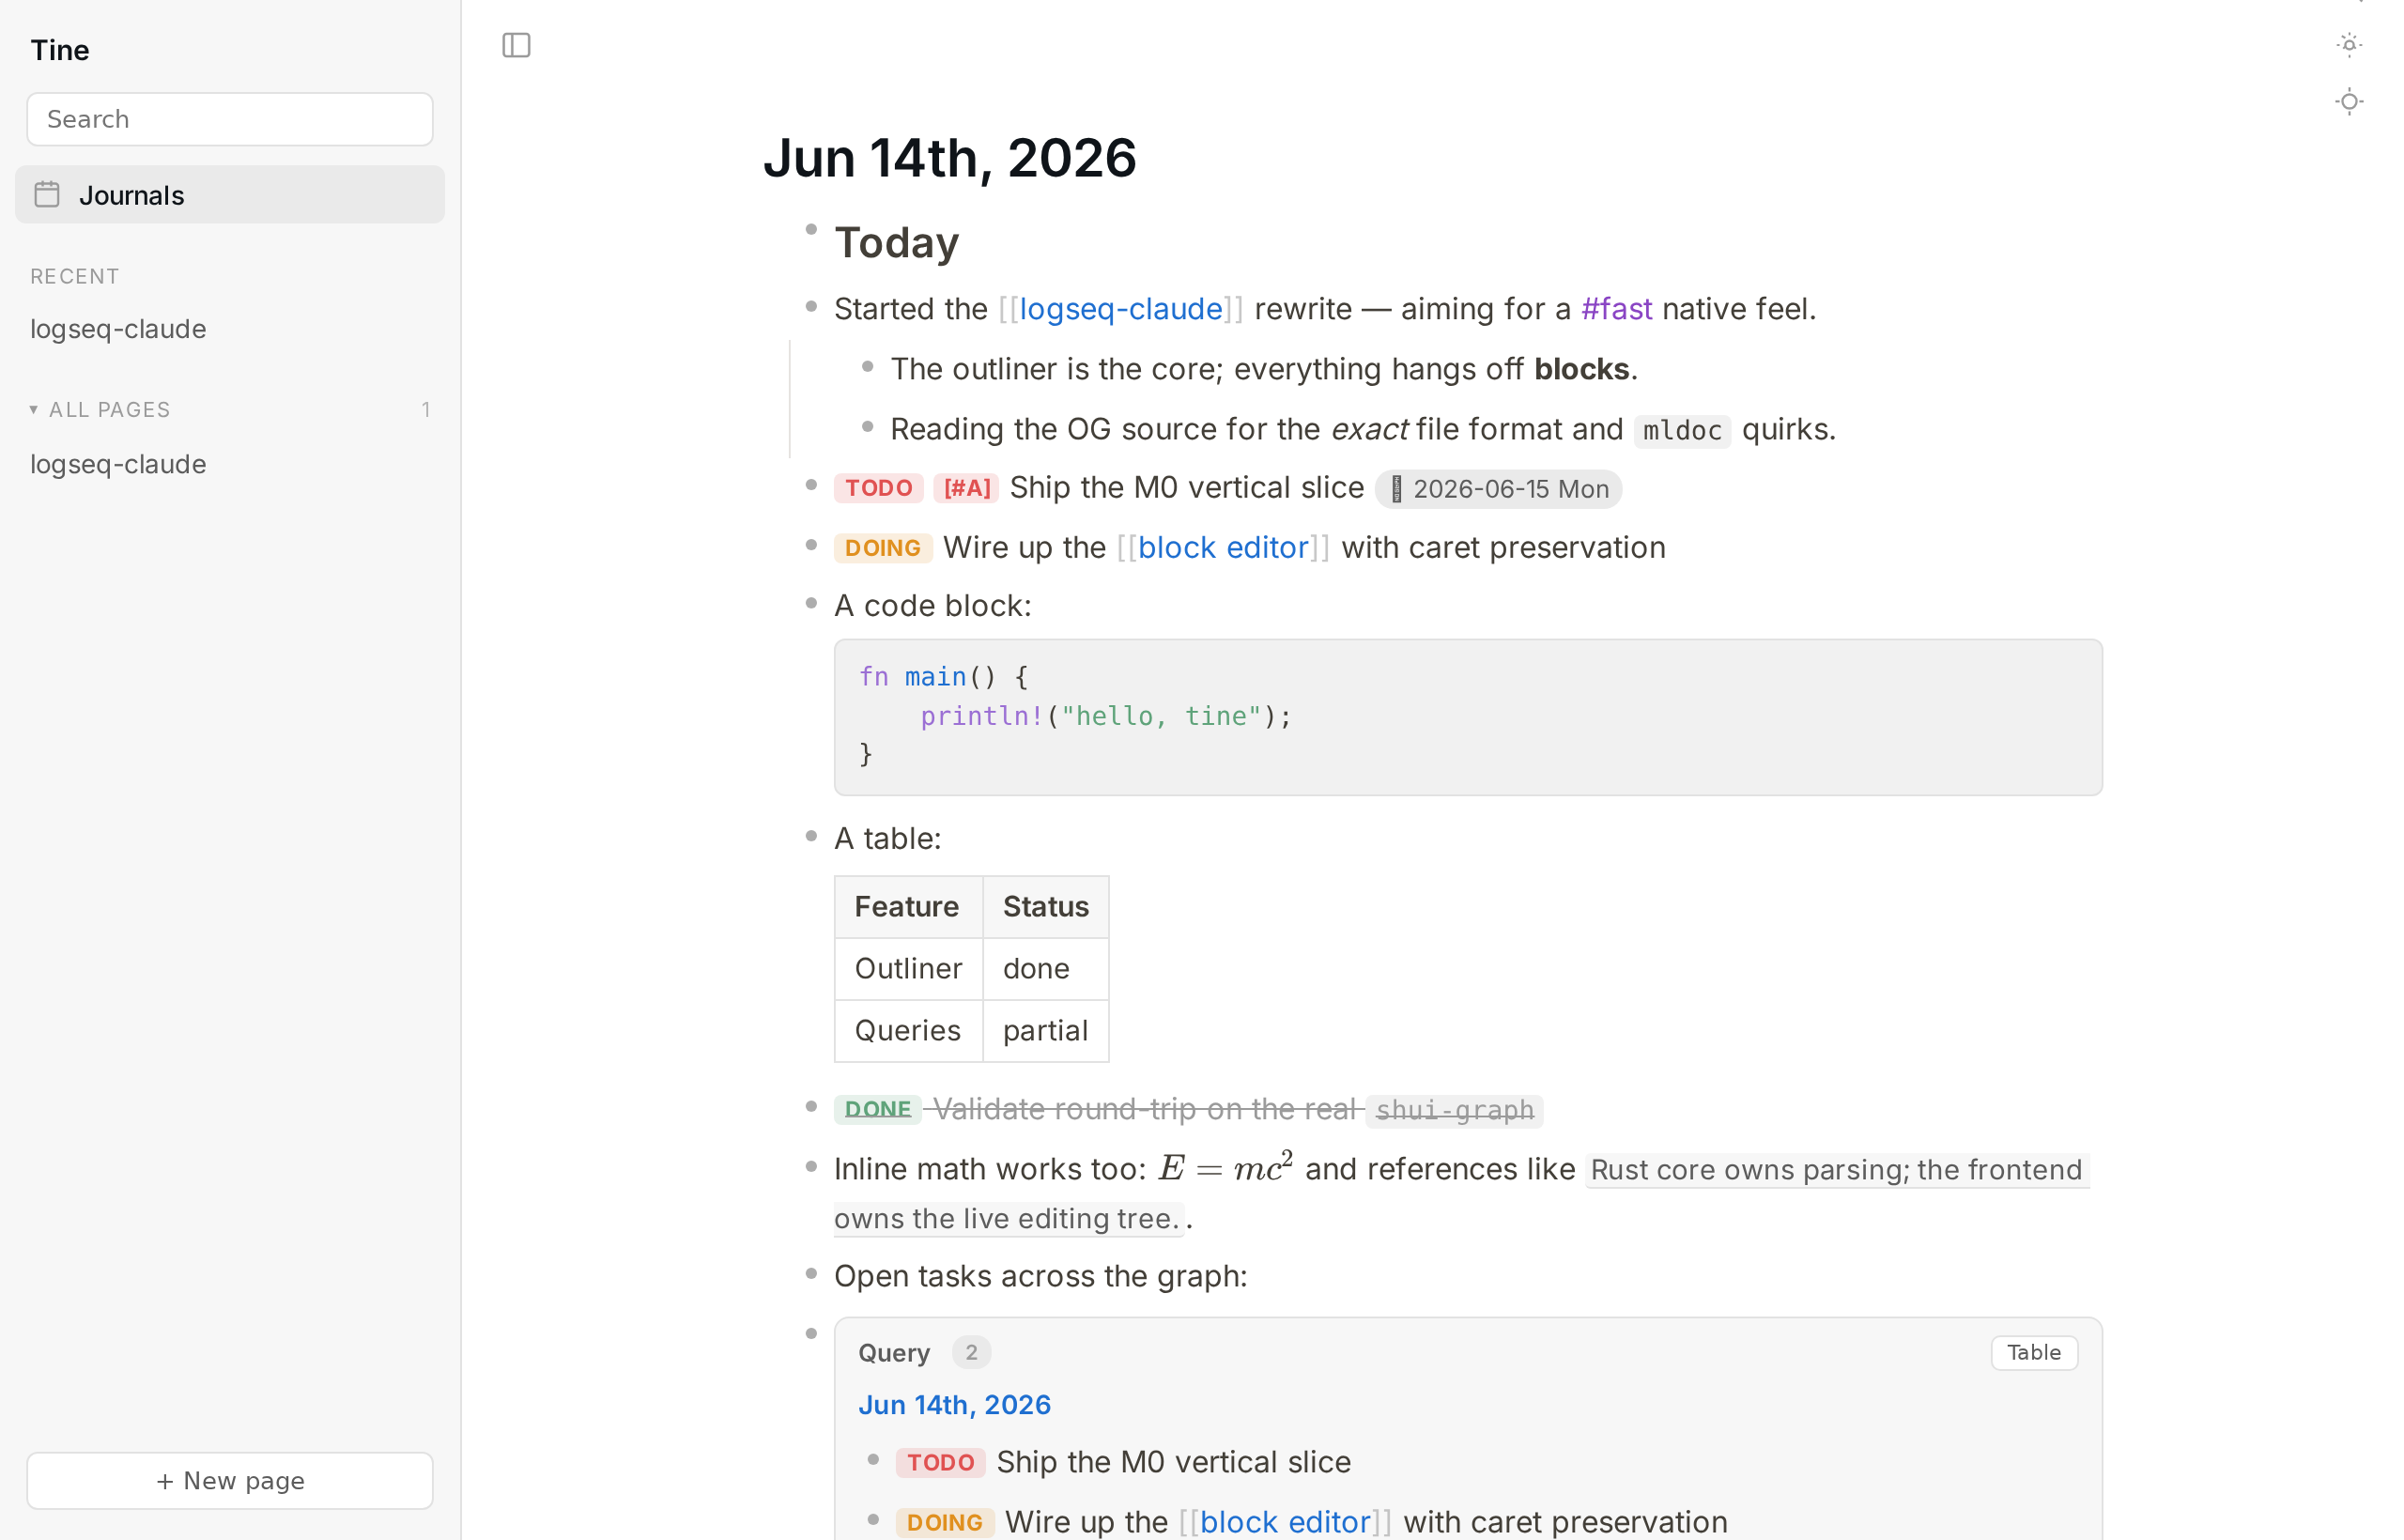Click the [#A] priority badge

pos(967,488)
